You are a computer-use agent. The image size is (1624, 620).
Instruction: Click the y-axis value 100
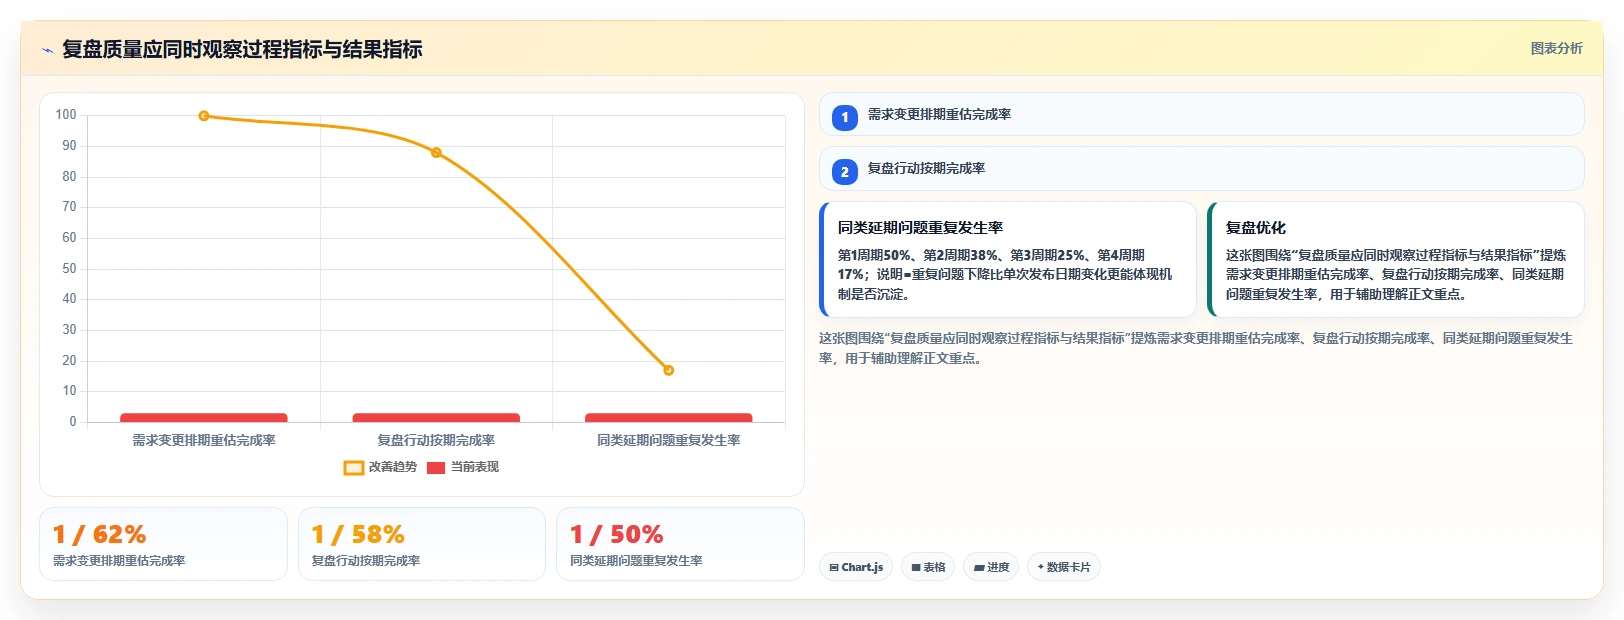click(x=66, y=115)
